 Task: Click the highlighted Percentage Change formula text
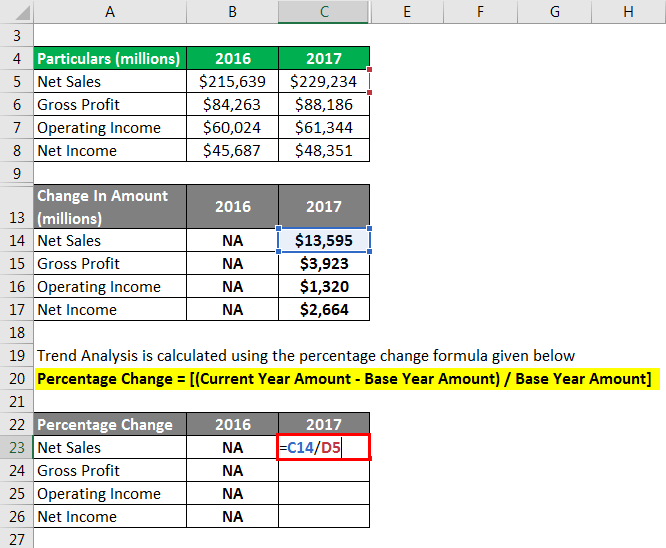(344, 379)
